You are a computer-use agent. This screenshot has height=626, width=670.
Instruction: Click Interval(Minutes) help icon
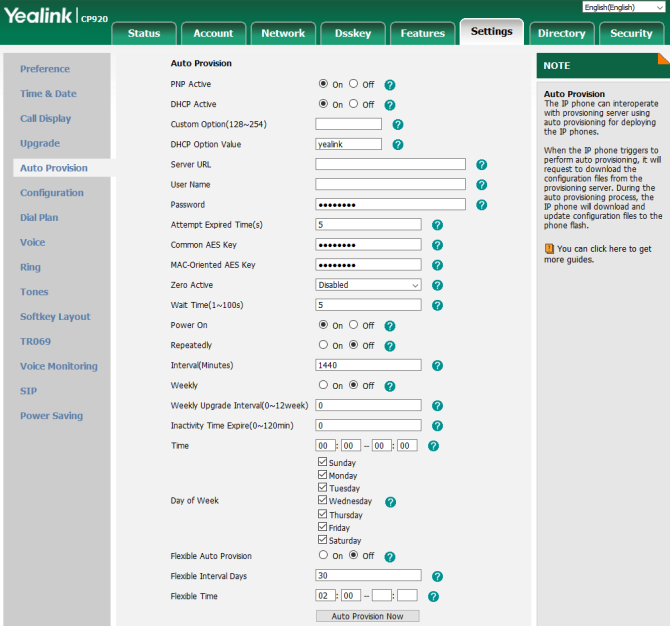tap(437, 365)
